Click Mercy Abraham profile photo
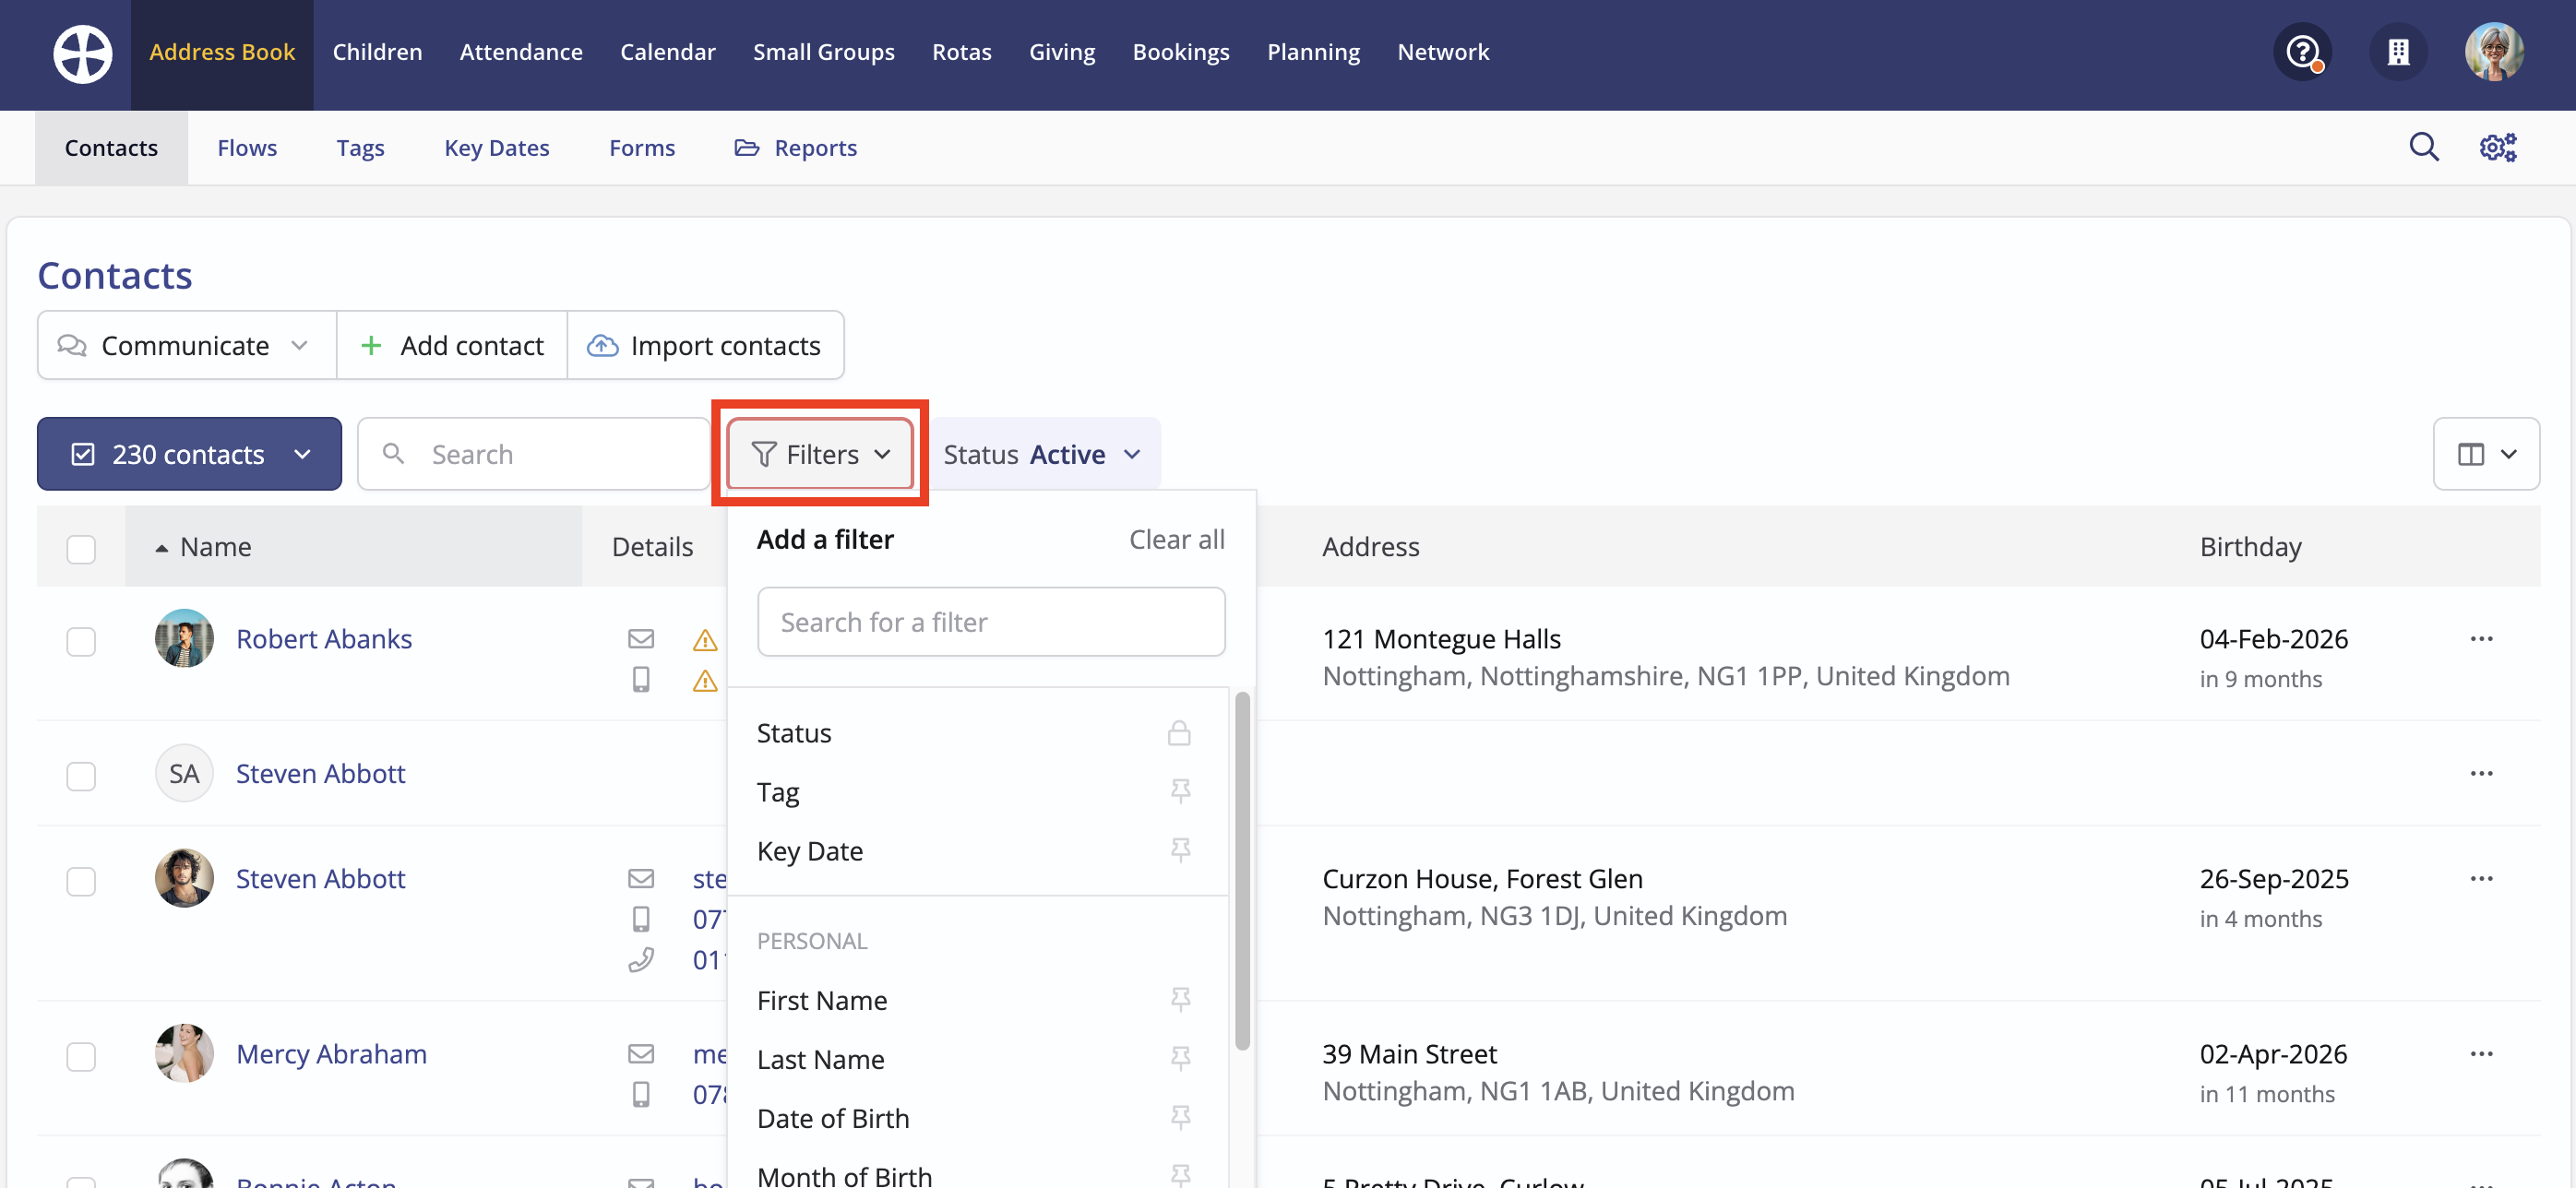Viewport: 2576px width, 1188px height. (x=184, y=1053)
